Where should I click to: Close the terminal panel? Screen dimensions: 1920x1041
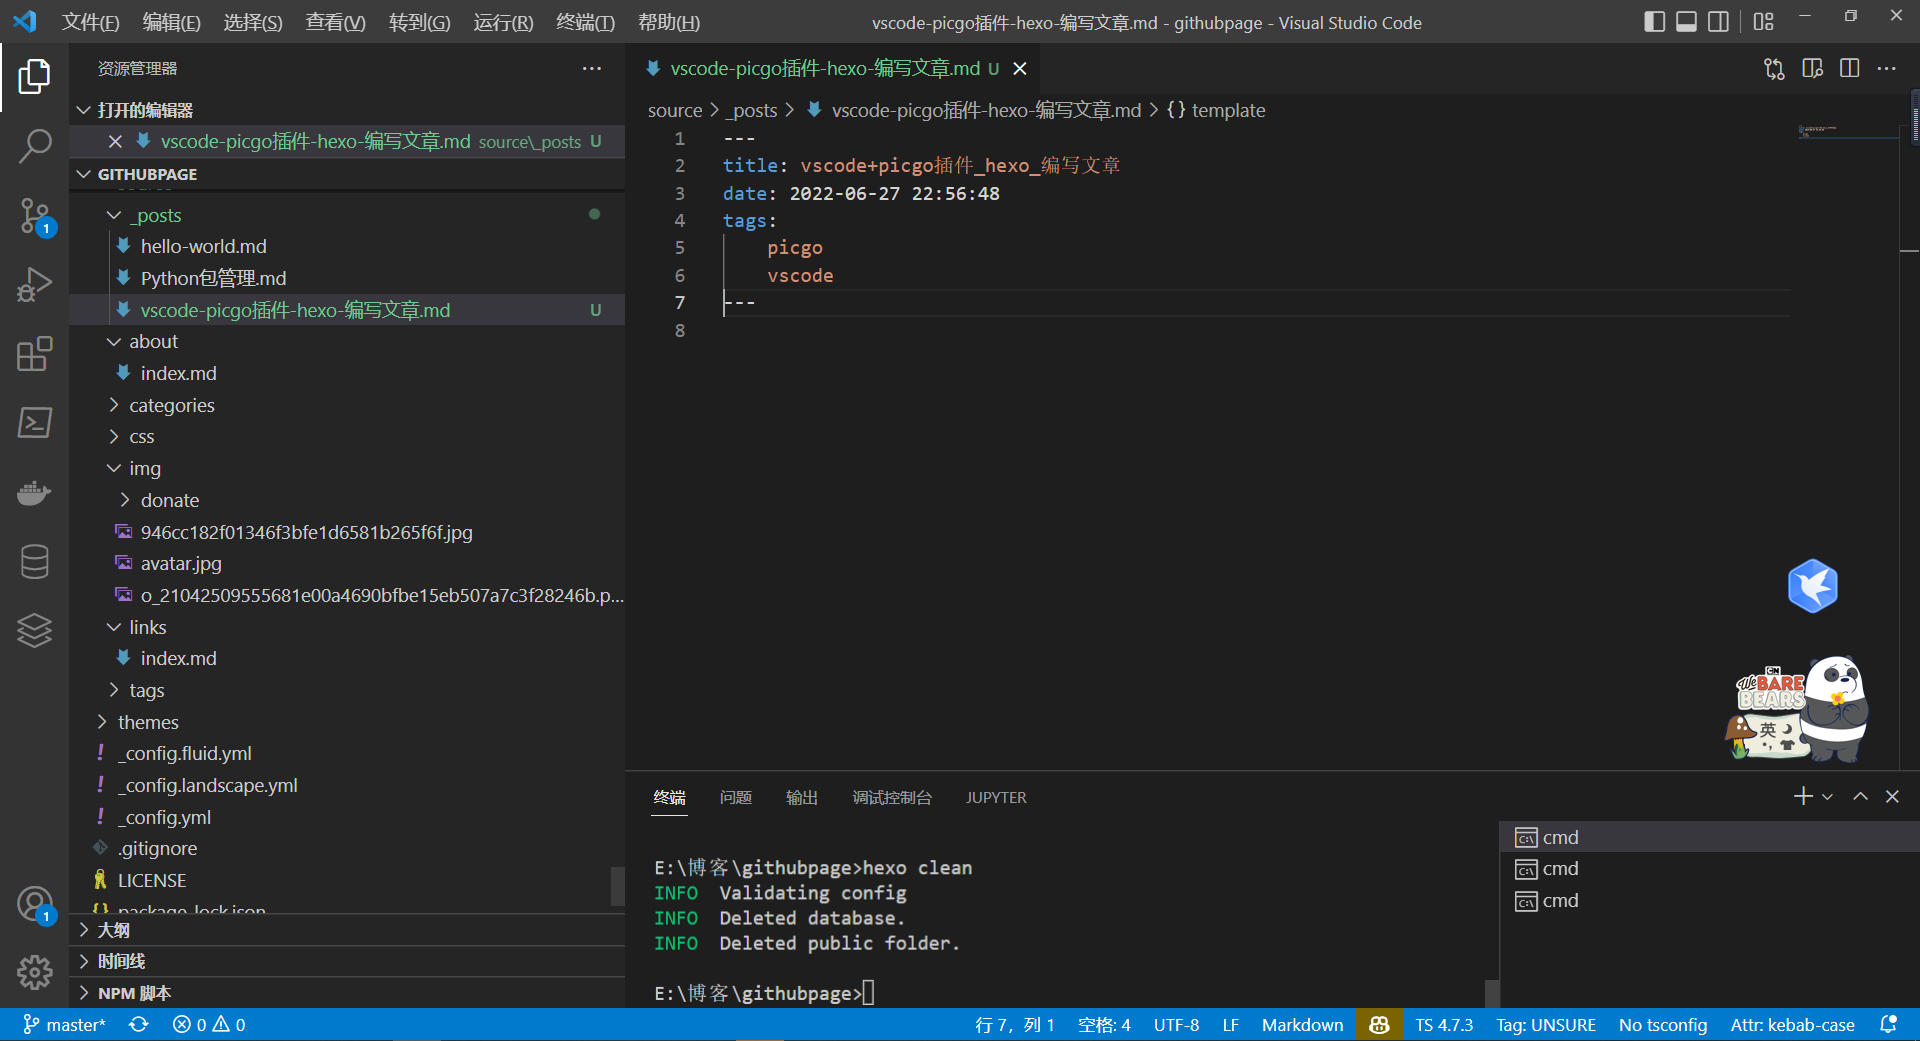click(x=1892, y=796)
